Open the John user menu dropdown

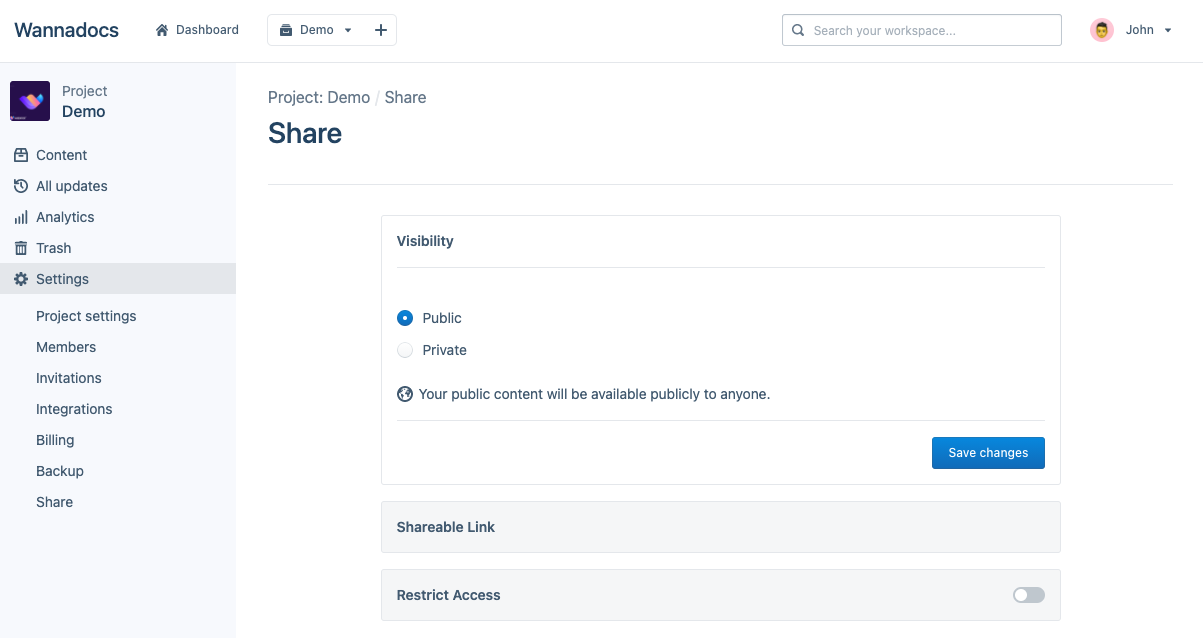[1147, 30]
